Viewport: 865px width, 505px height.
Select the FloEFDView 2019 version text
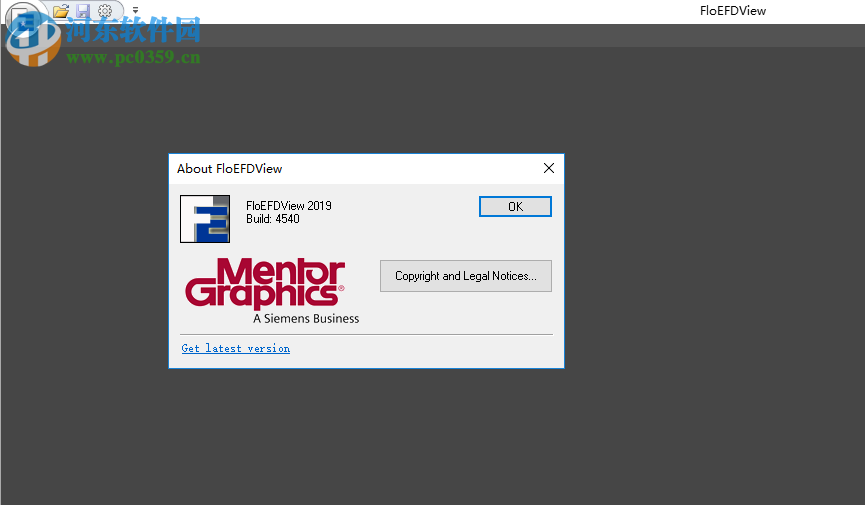(289, 206)
